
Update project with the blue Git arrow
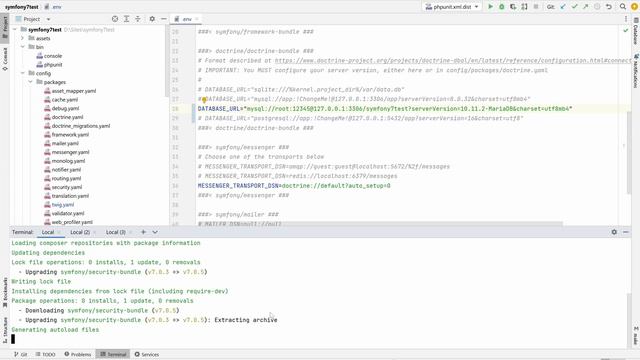point(563,7)
